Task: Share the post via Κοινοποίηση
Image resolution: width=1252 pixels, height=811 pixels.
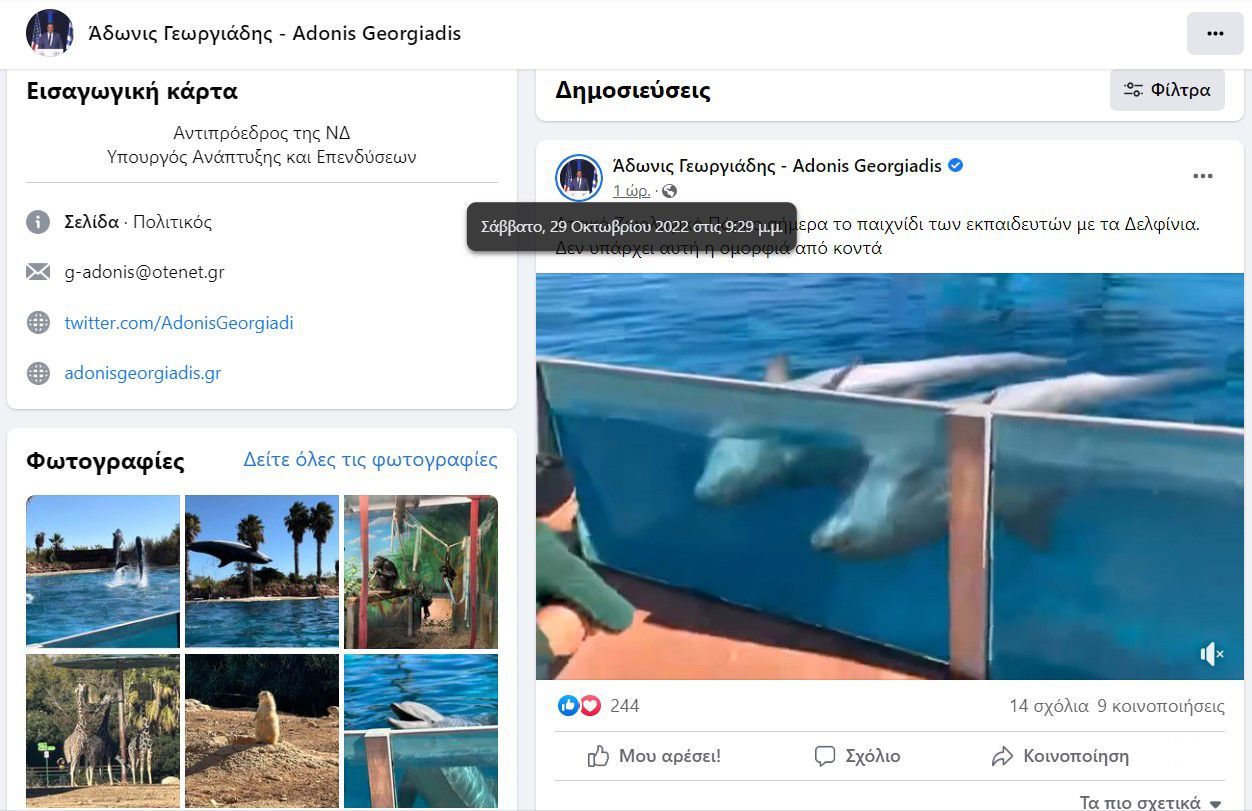Action: point(1060,756)
